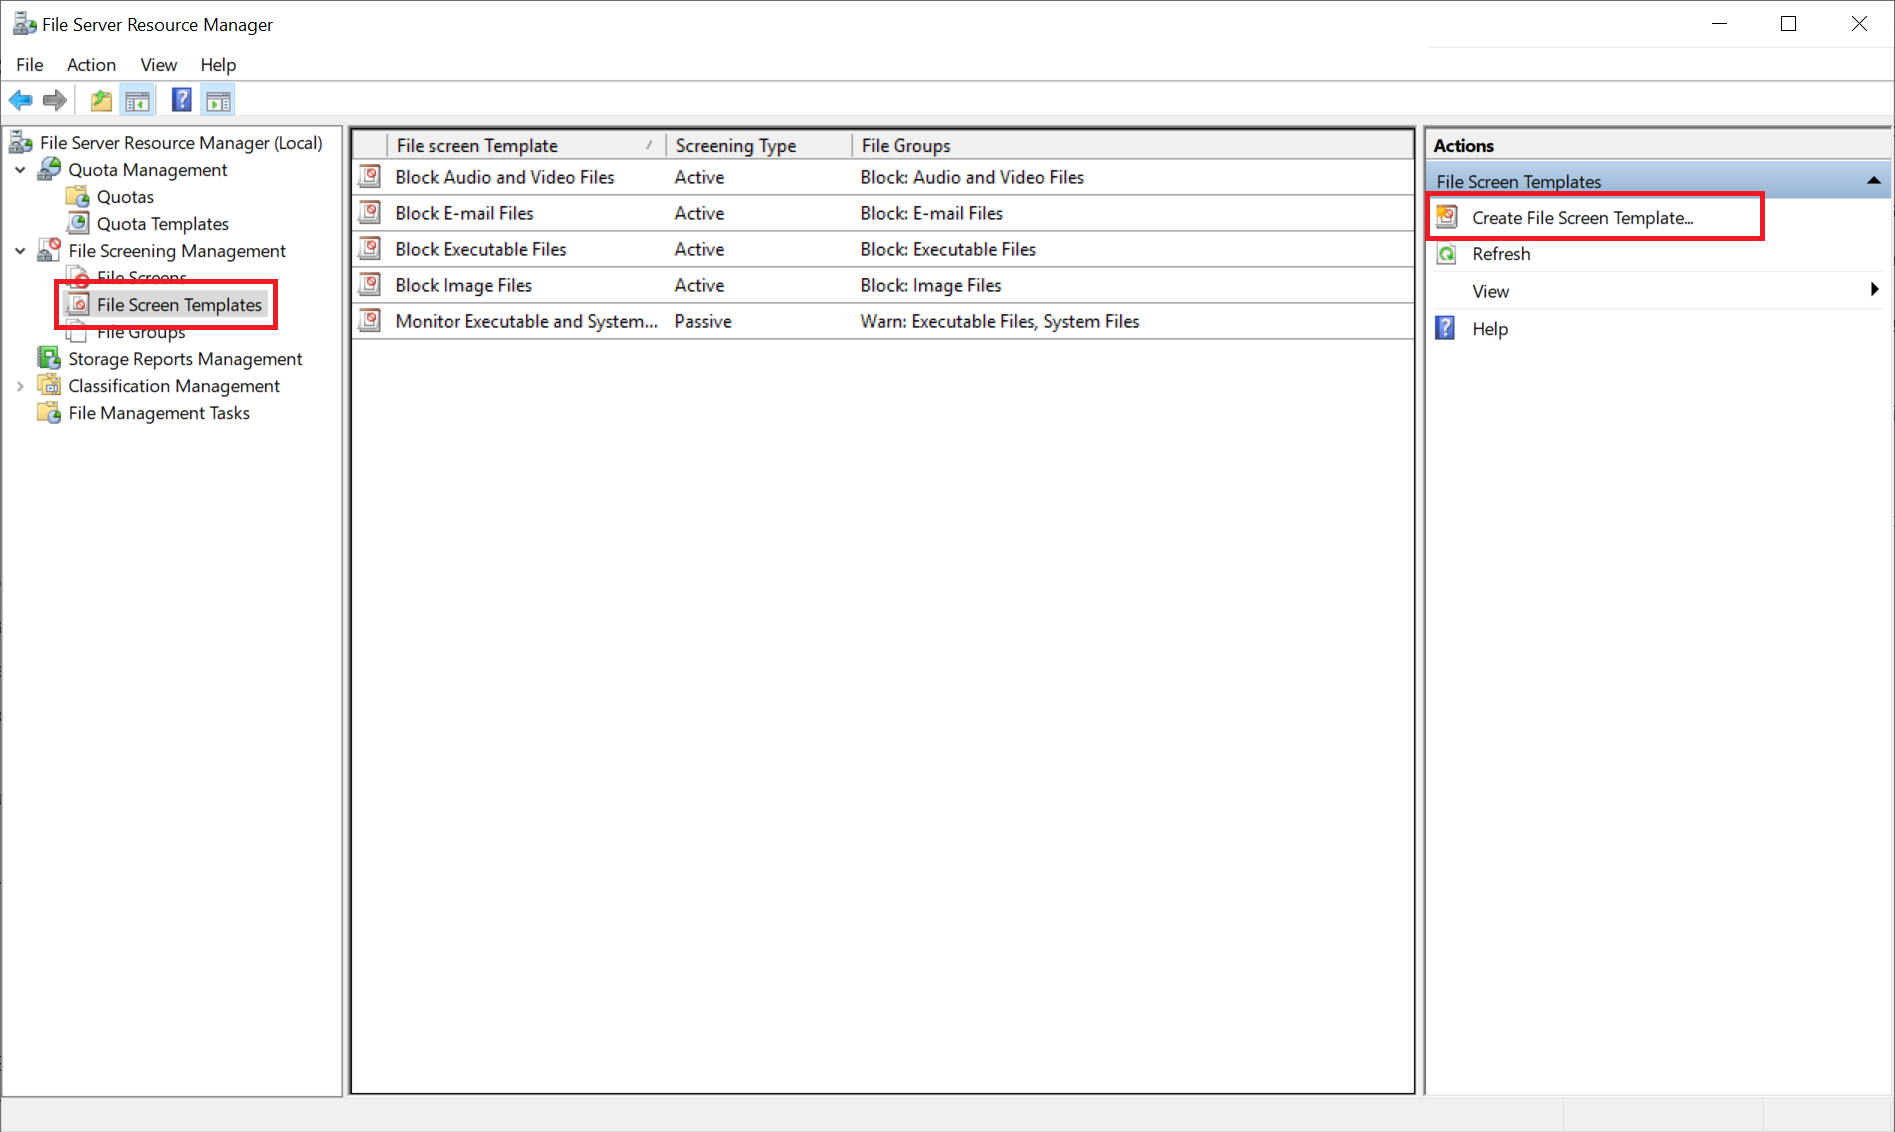Image resolution: width=1895 pixels, height=1132 pixels.
Task: Select Quotas in the tree
Action: 125,197
